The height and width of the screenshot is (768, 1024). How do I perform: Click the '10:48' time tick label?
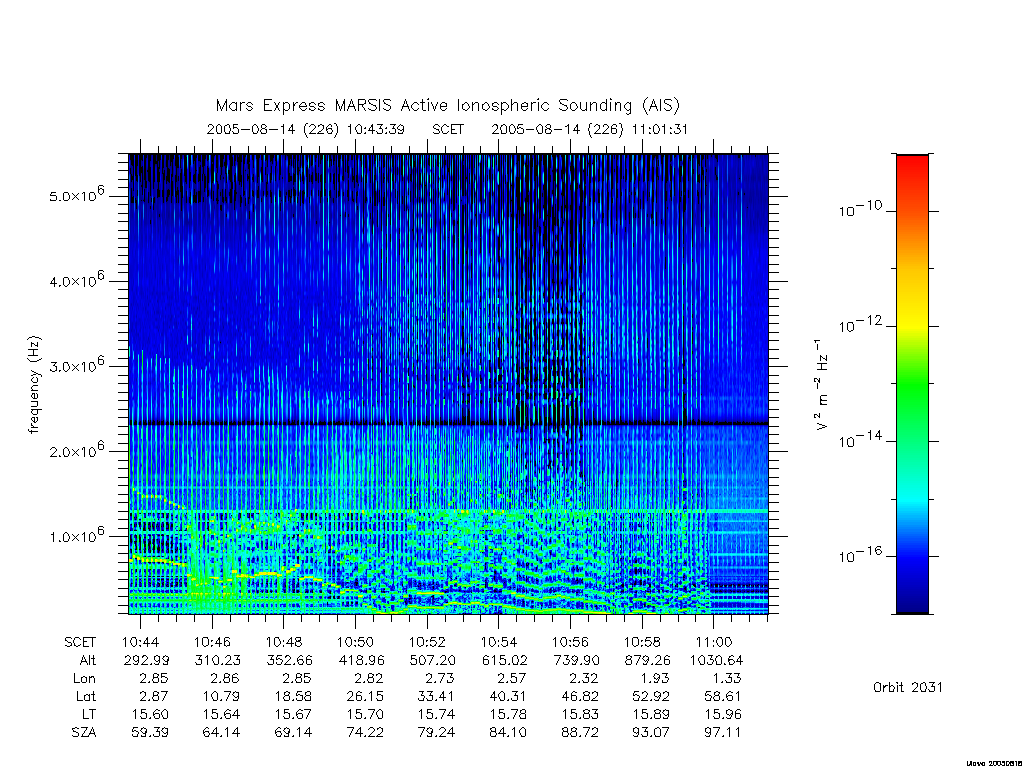point(284,643)
